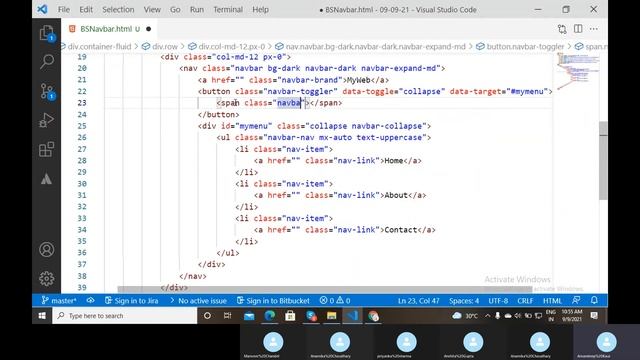Click Sign in to Bitbucket
Viewport: 640px width, 360px height.
[x=273, y=301]
